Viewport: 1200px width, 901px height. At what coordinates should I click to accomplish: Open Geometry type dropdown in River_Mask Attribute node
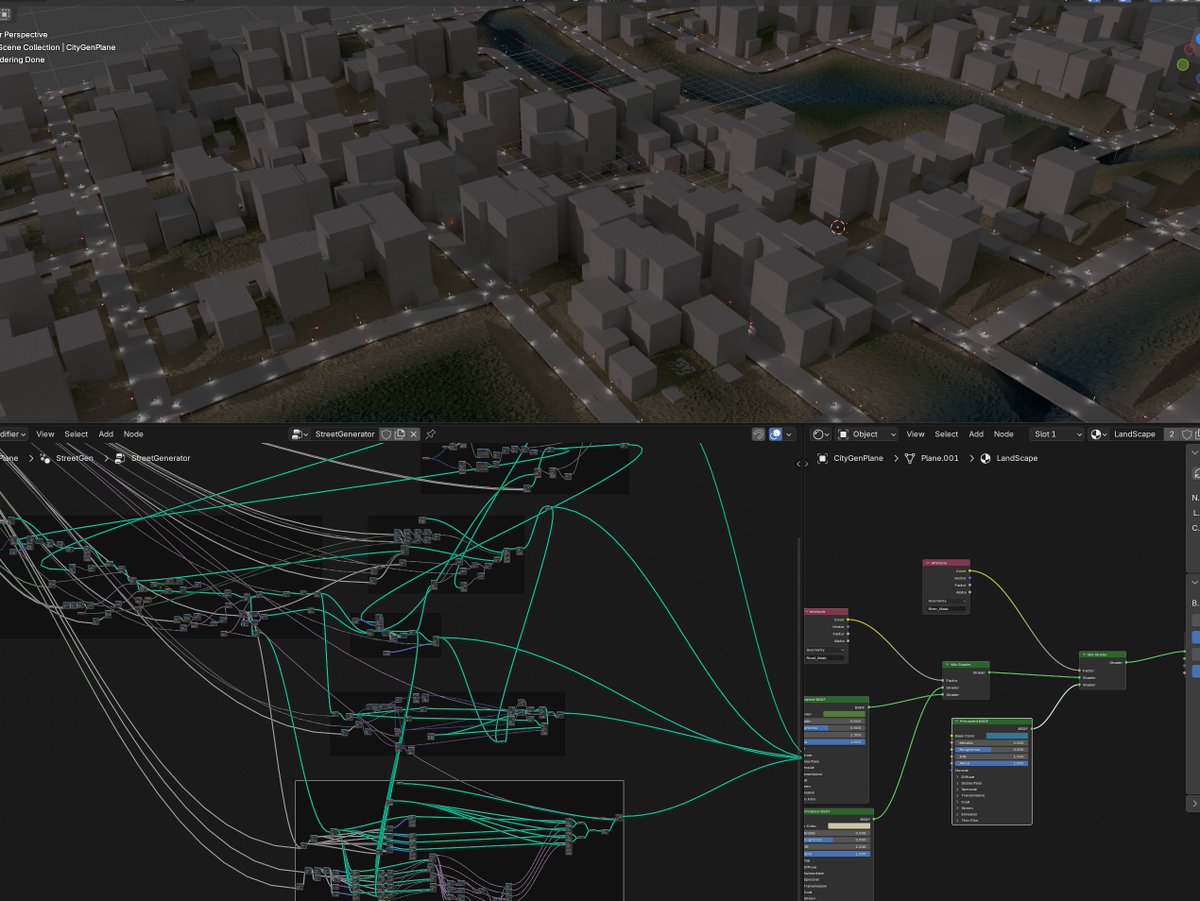tap(946, 601)
